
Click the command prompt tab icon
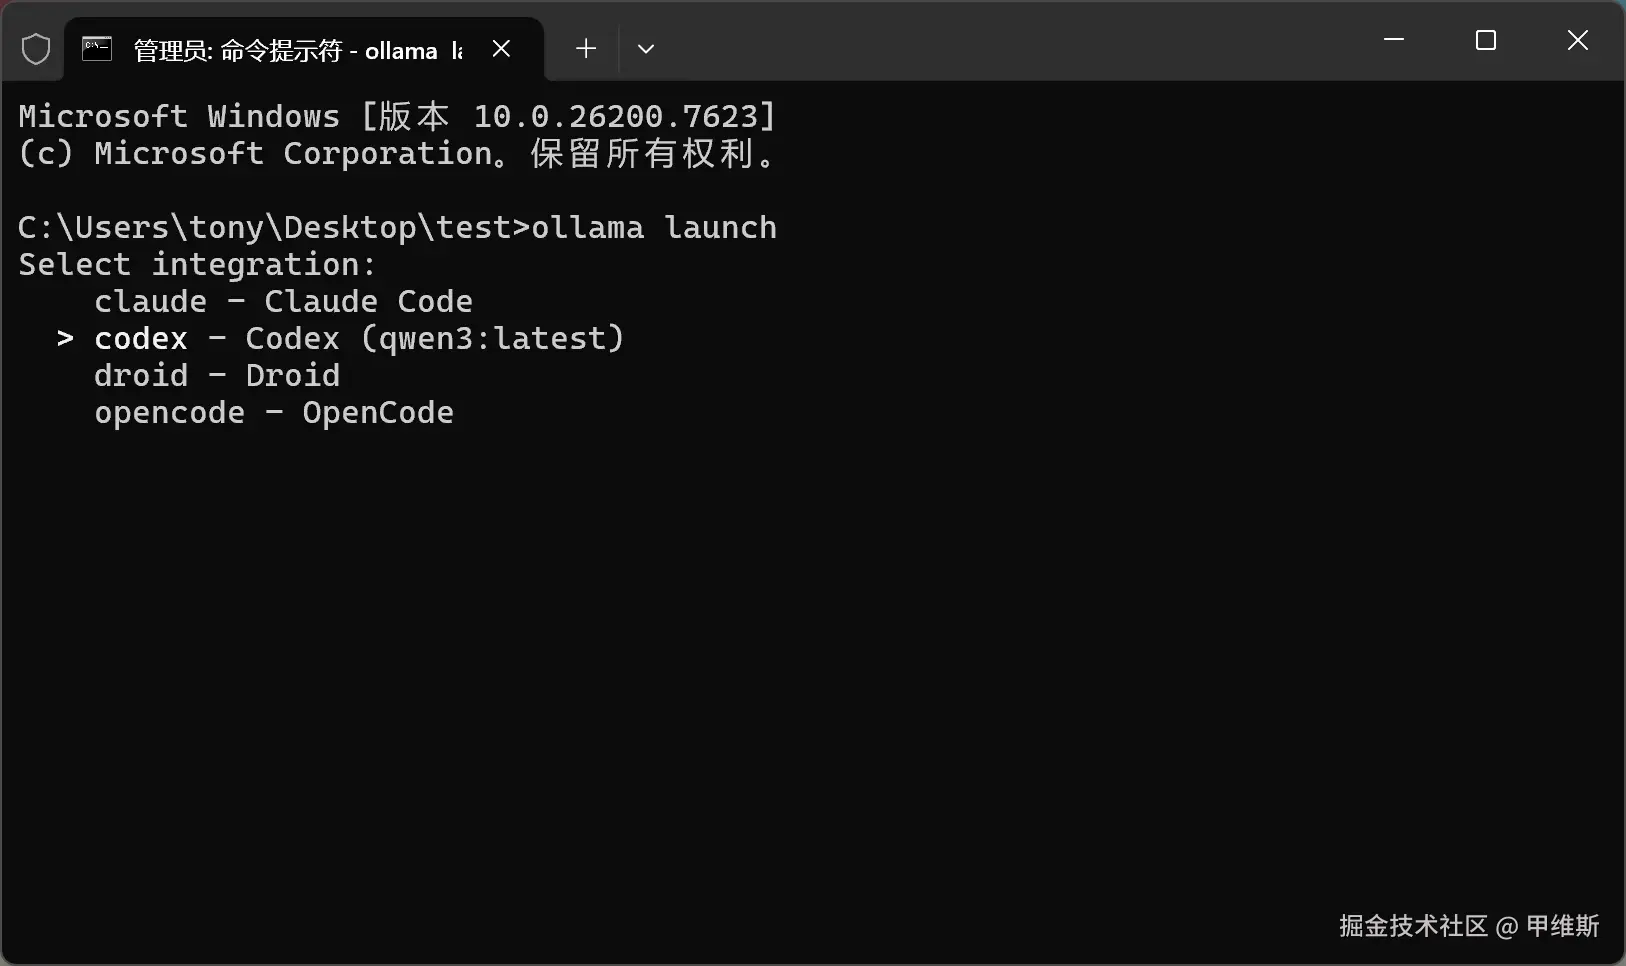coord(97,49)
